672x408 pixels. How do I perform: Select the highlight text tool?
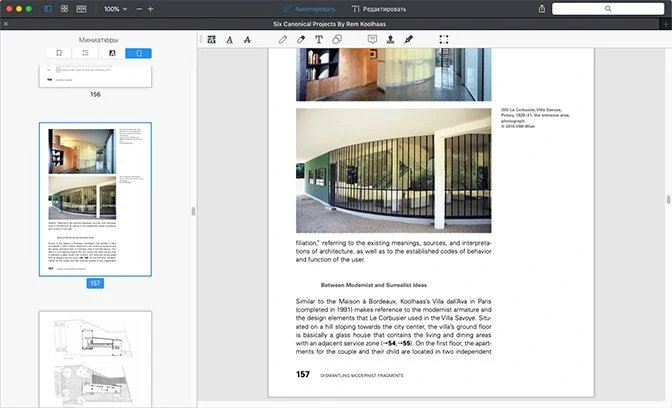click(x=211, y=40)
